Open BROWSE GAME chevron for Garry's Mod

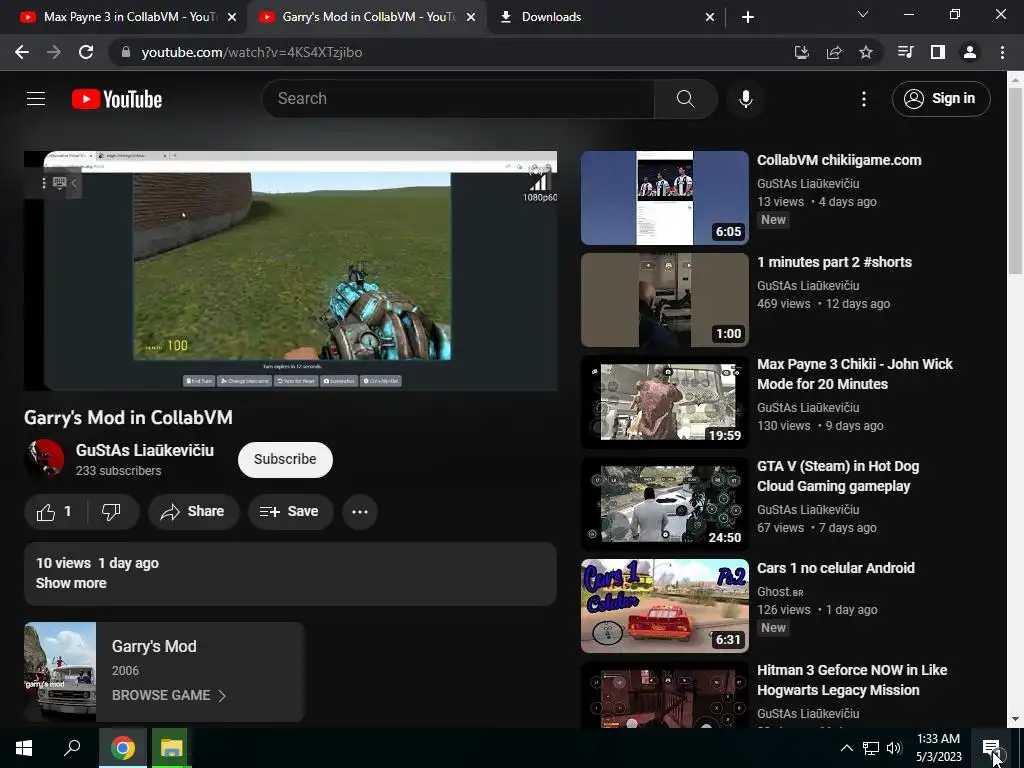(x=222, y=696)
